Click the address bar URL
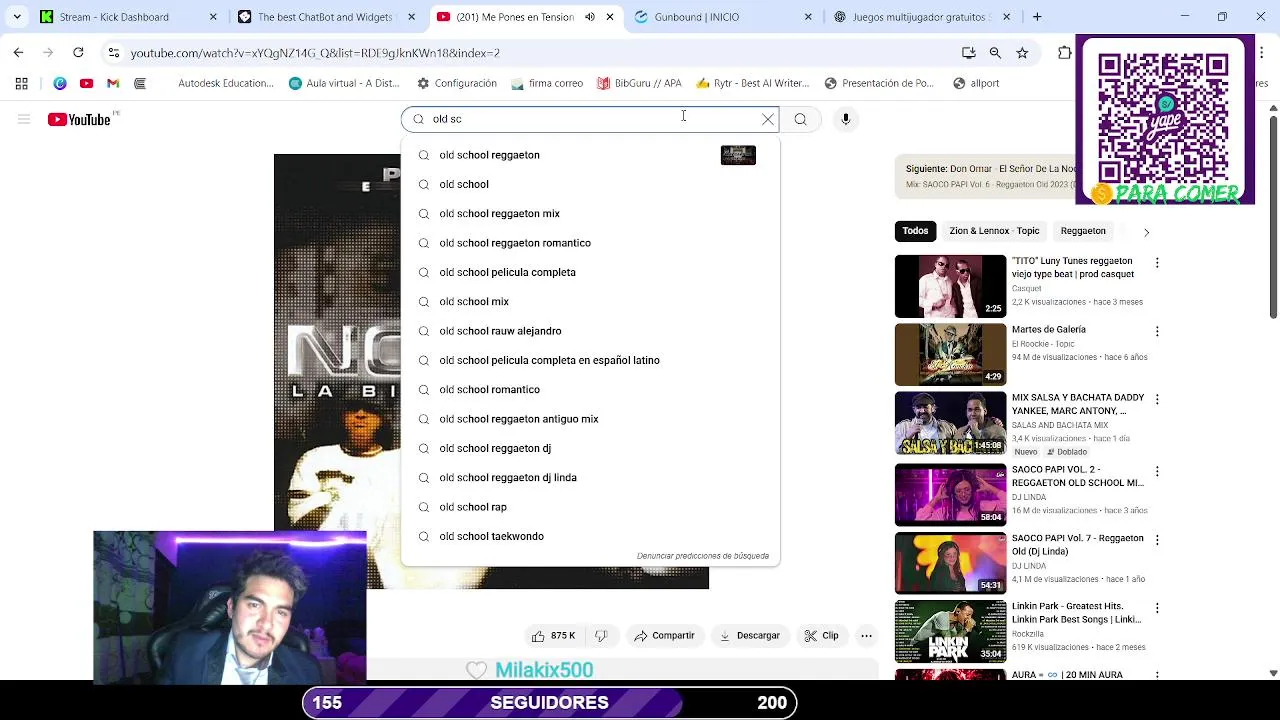The width and height of the screenshot is (1280, 720). coord(315,53)
